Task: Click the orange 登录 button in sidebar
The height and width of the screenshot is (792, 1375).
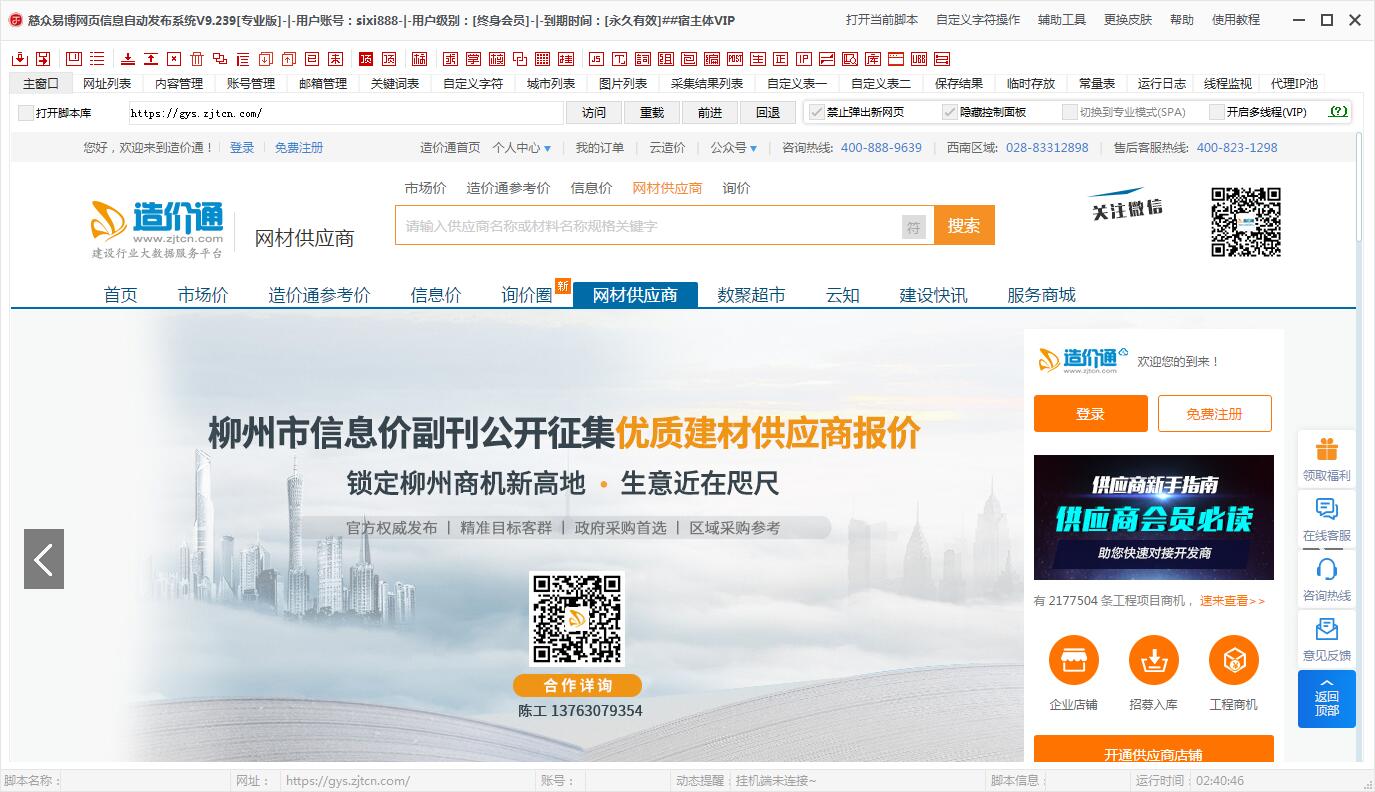Action: [1090, 413]
